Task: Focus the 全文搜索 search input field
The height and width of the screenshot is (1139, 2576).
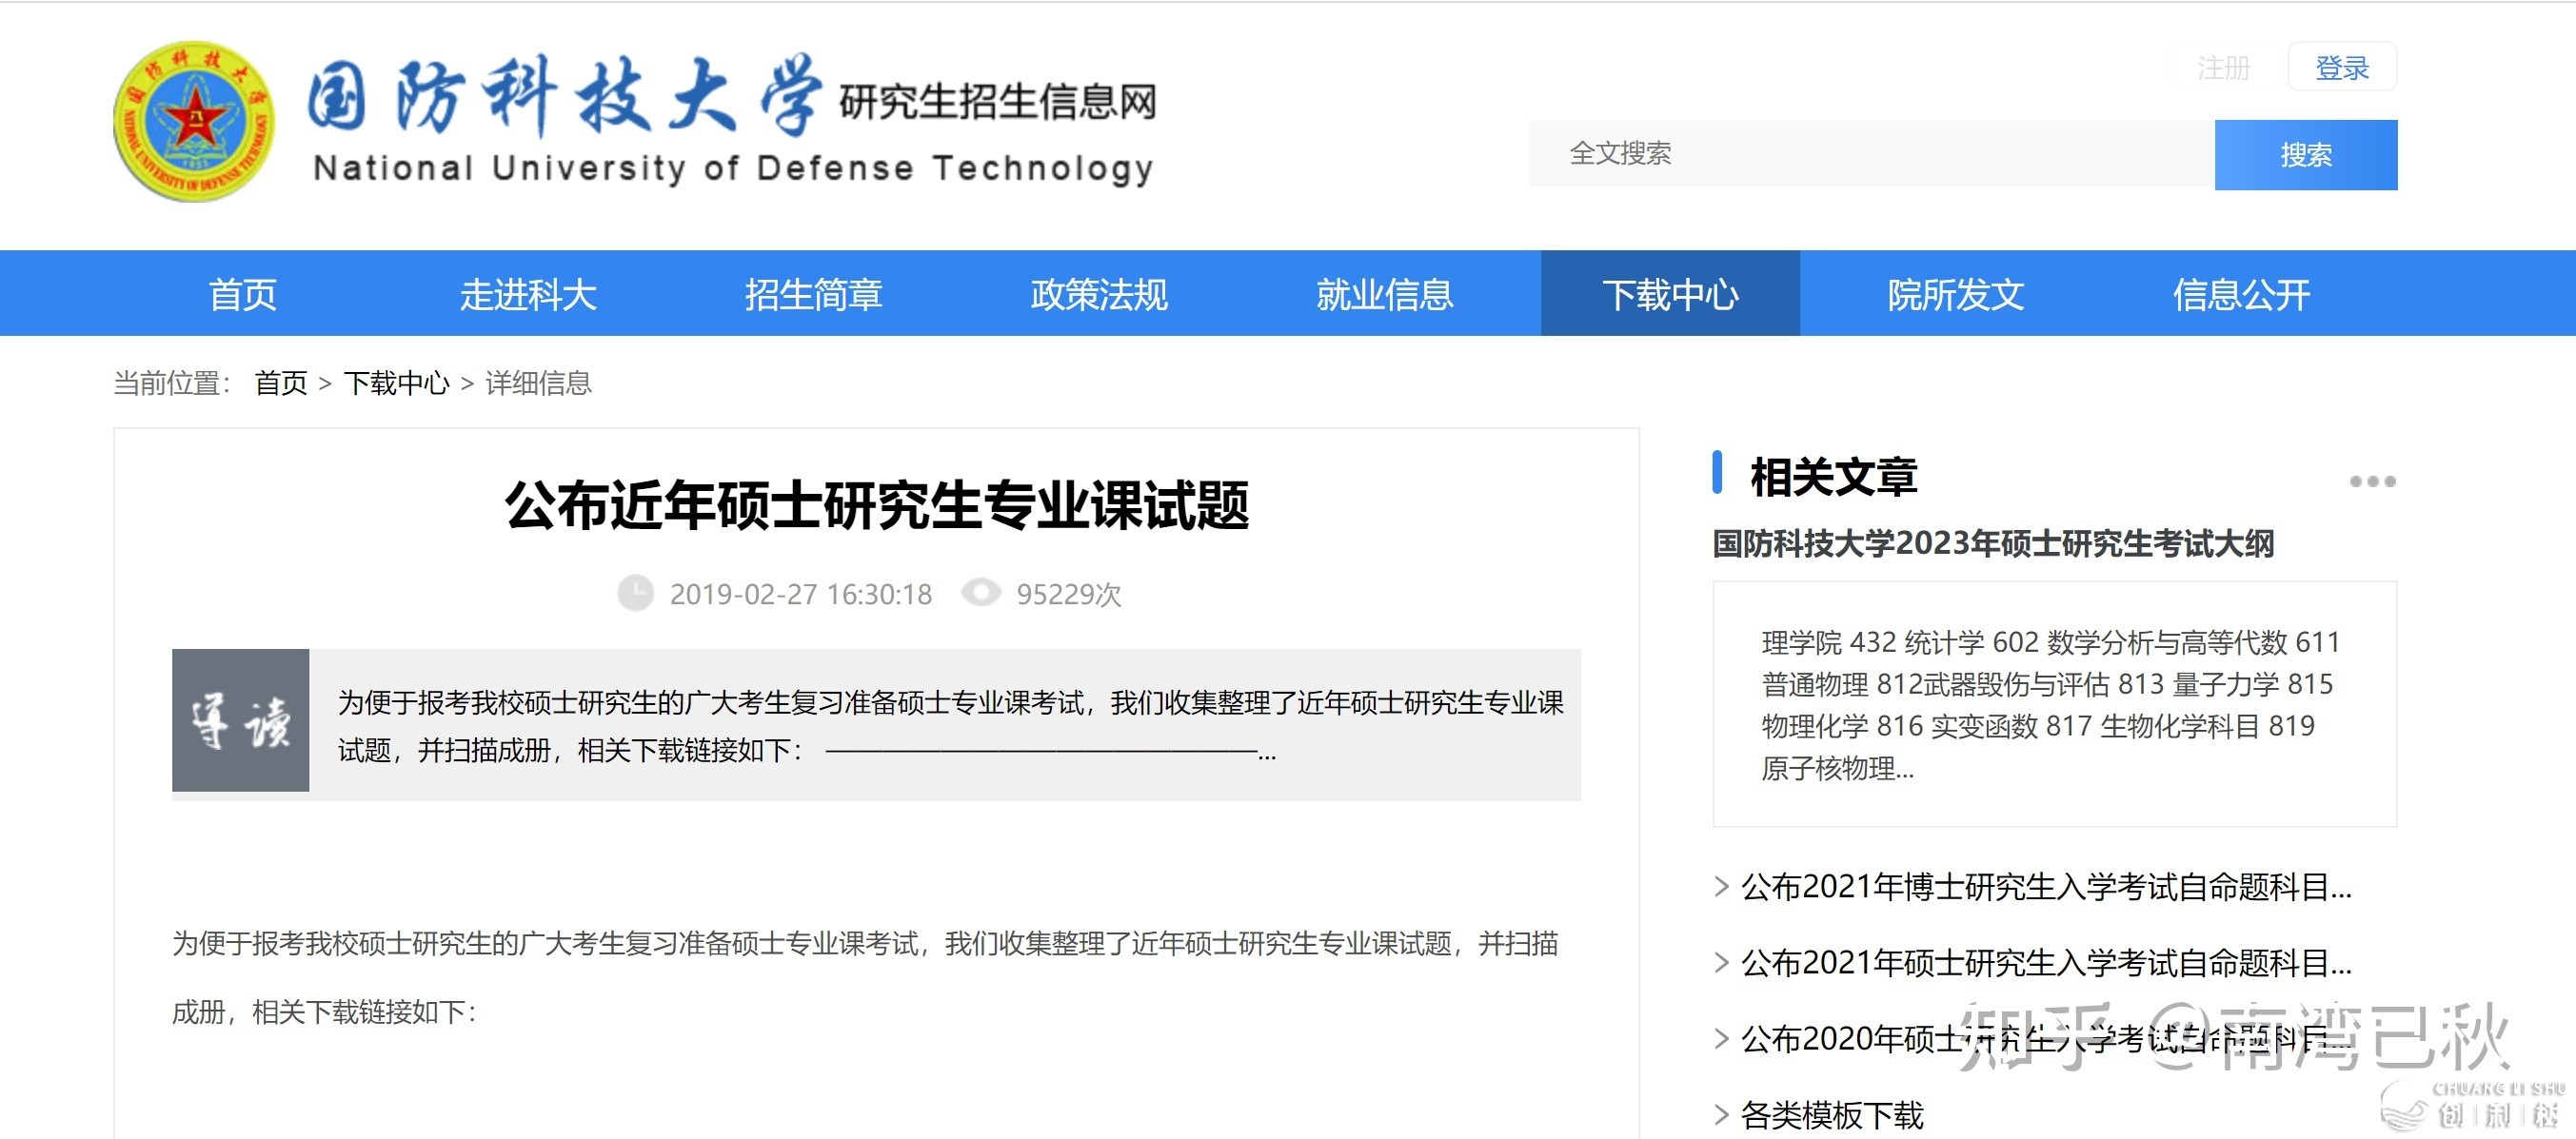Action: coord(1872,154)
